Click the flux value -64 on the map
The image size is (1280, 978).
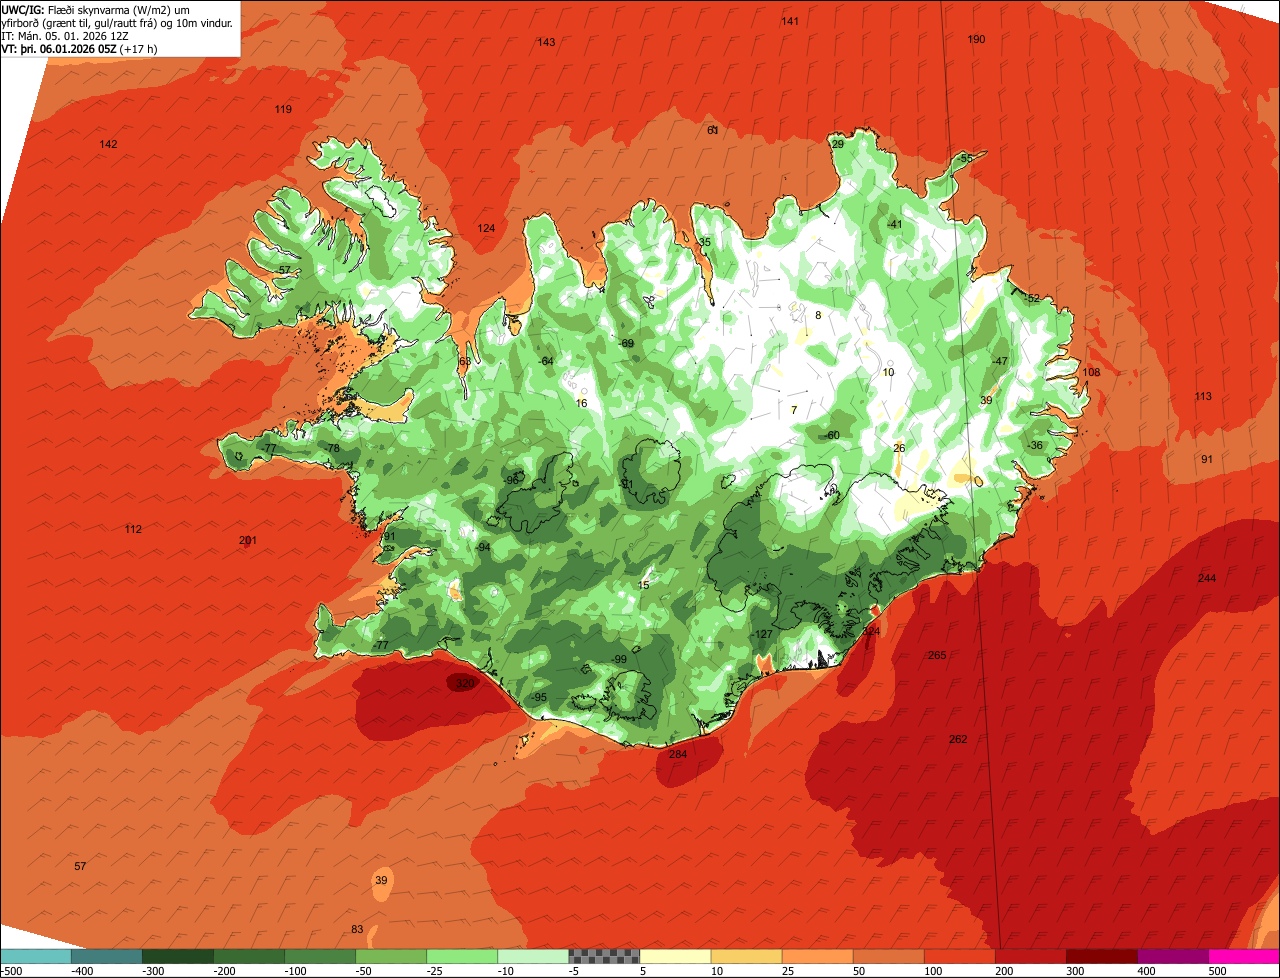546,361
